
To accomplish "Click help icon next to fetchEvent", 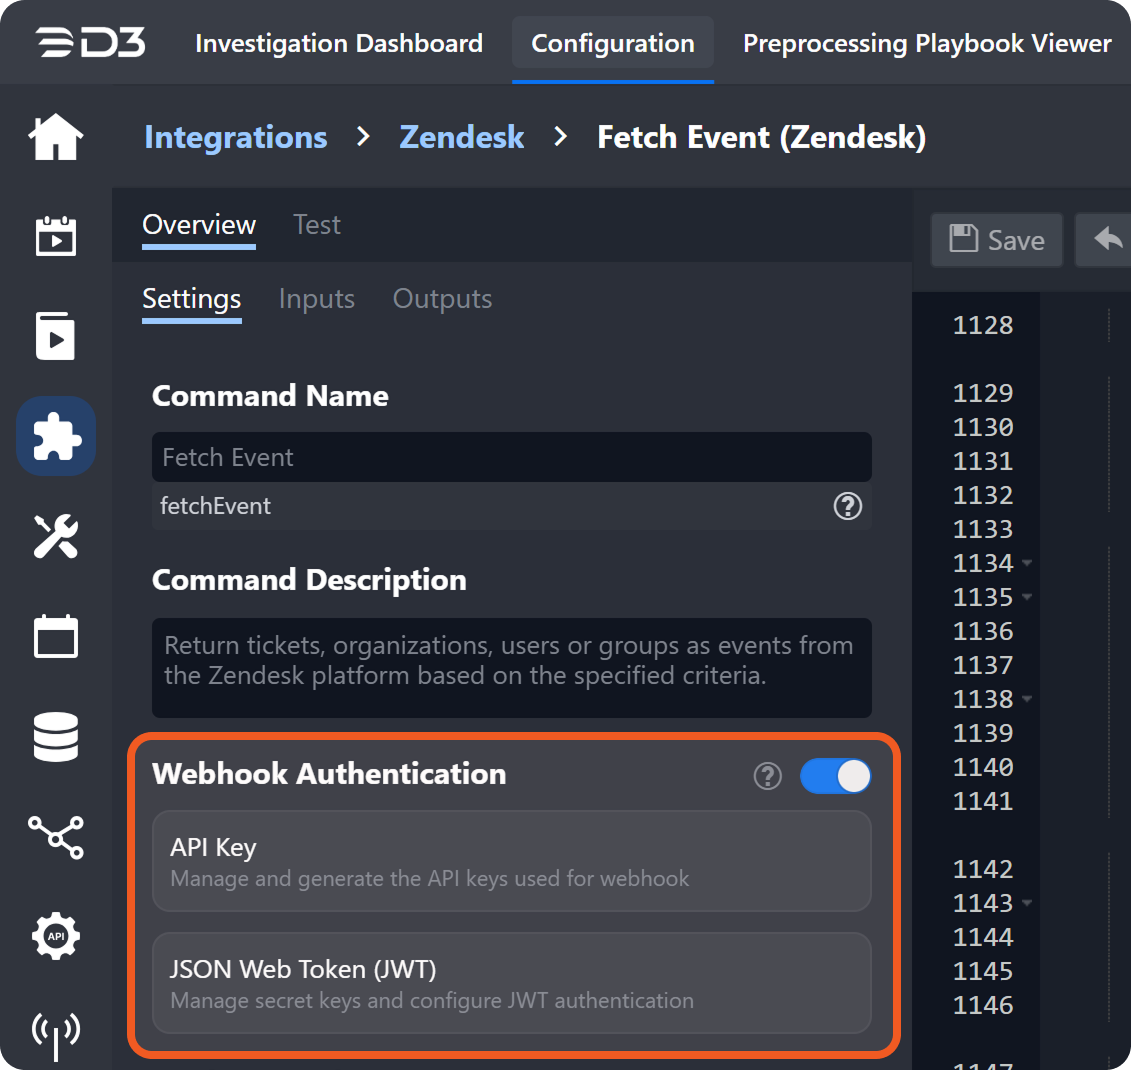I will pos(847,507).
